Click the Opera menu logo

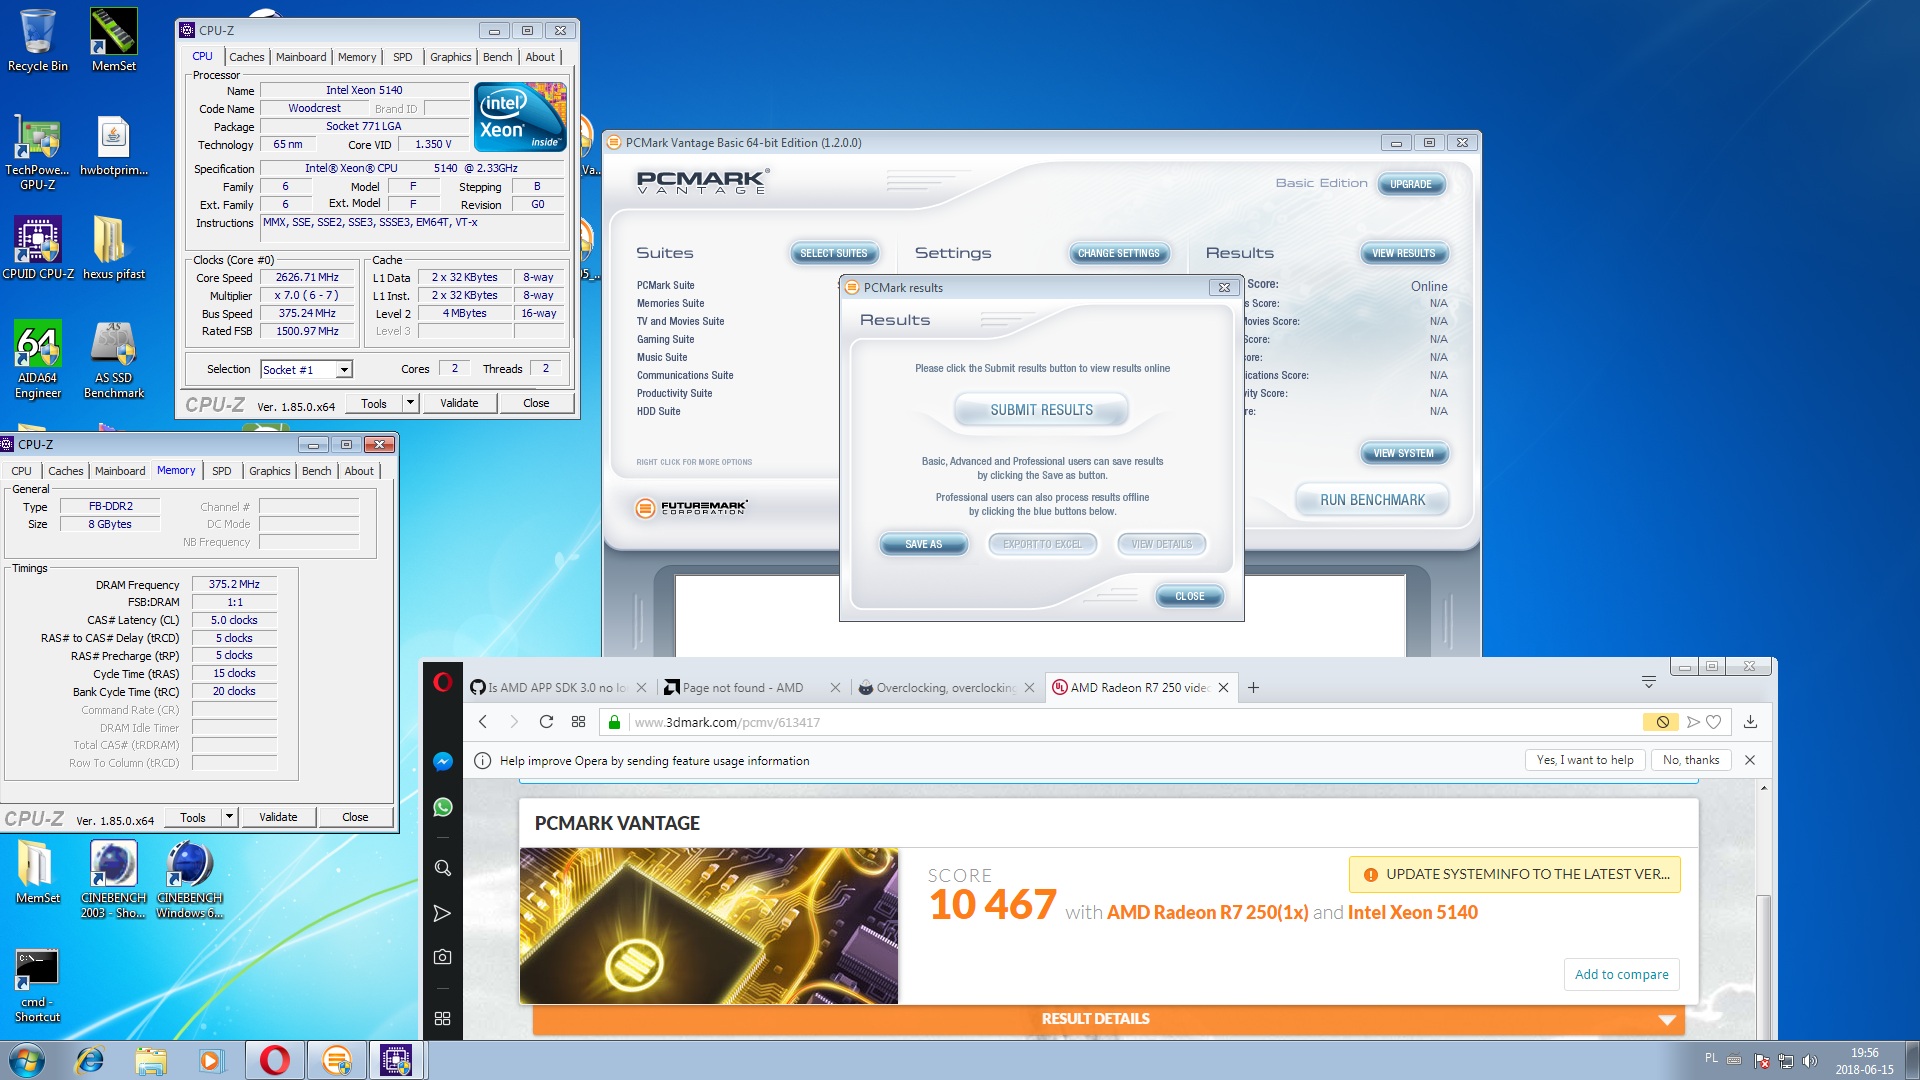(x=443, y=683)
